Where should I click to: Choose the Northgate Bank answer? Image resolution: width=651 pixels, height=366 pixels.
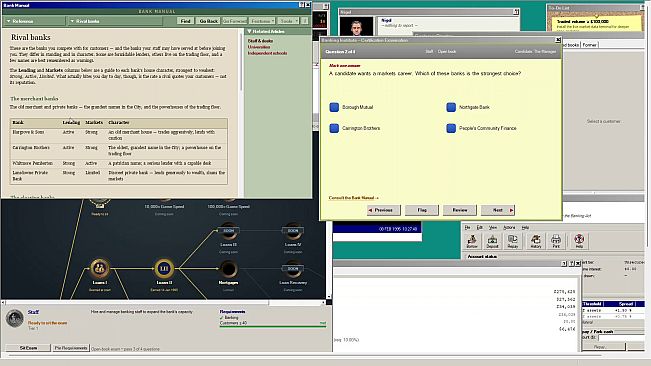[451, 107]
